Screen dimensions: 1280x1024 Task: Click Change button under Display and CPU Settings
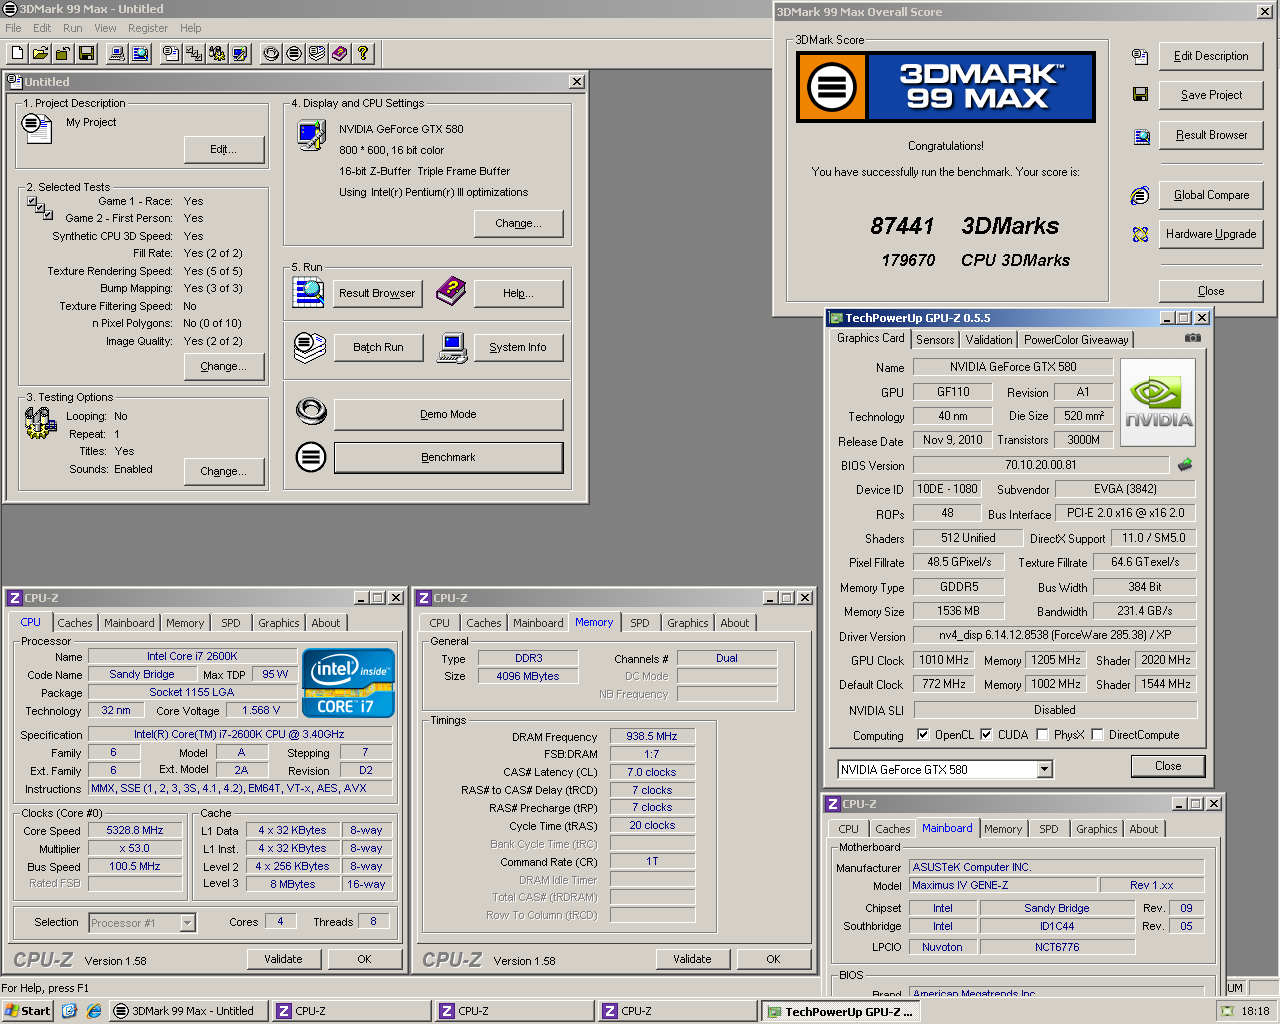click(x=518, y=224)
